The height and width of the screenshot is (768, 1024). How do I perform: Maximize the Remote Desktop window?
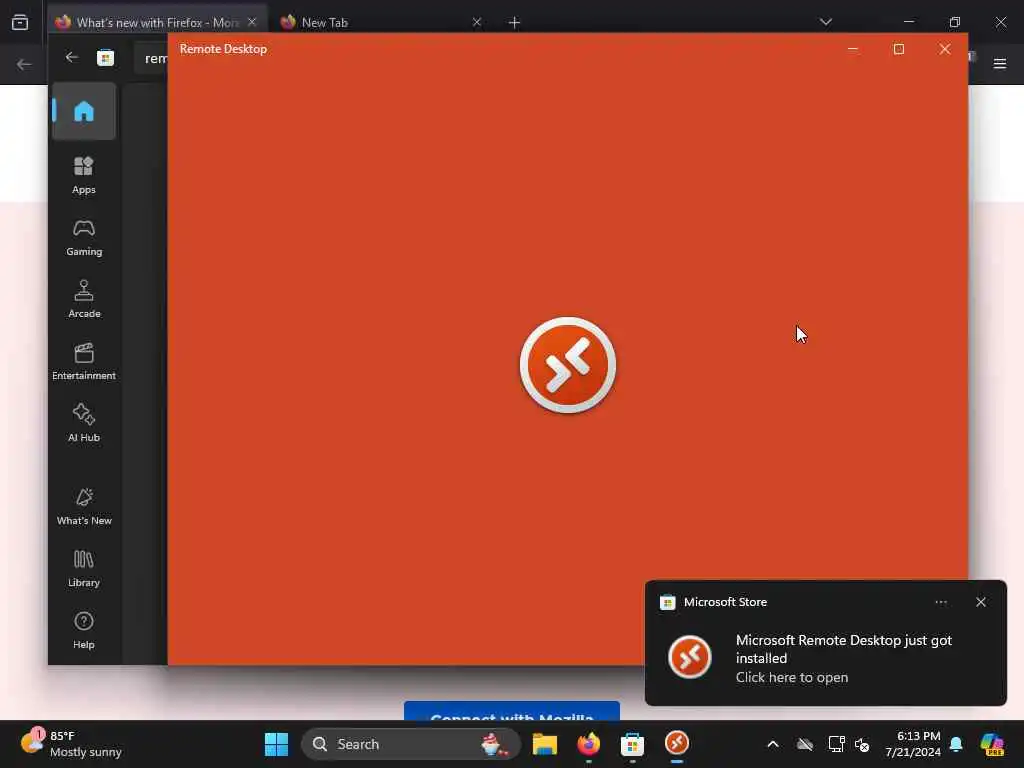[899, 49]
